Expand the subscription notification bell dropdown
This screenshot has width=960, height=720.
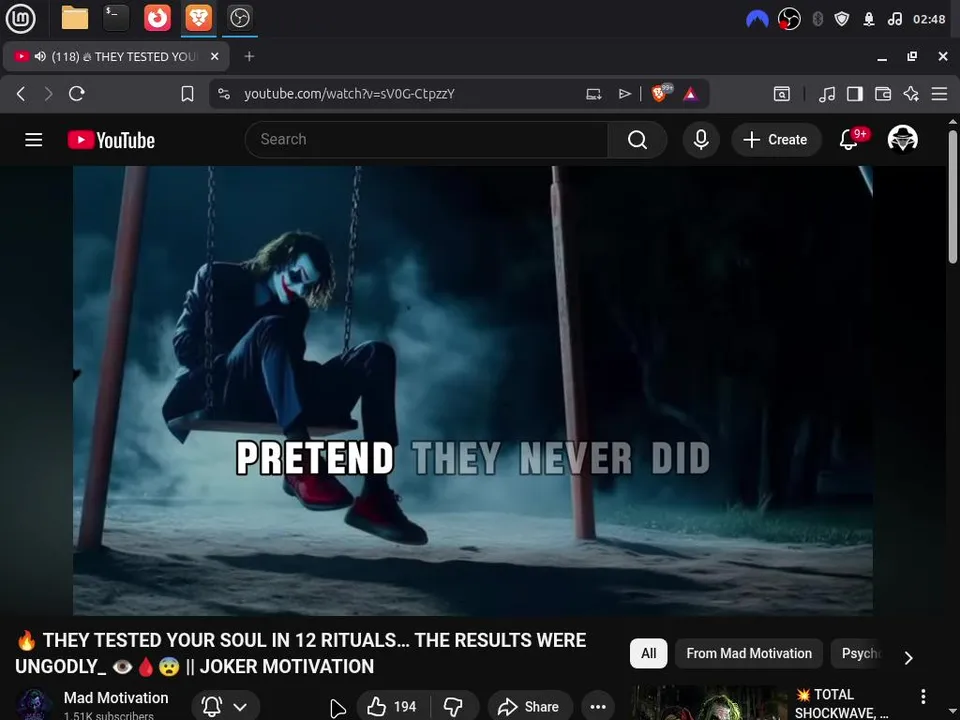225,707
